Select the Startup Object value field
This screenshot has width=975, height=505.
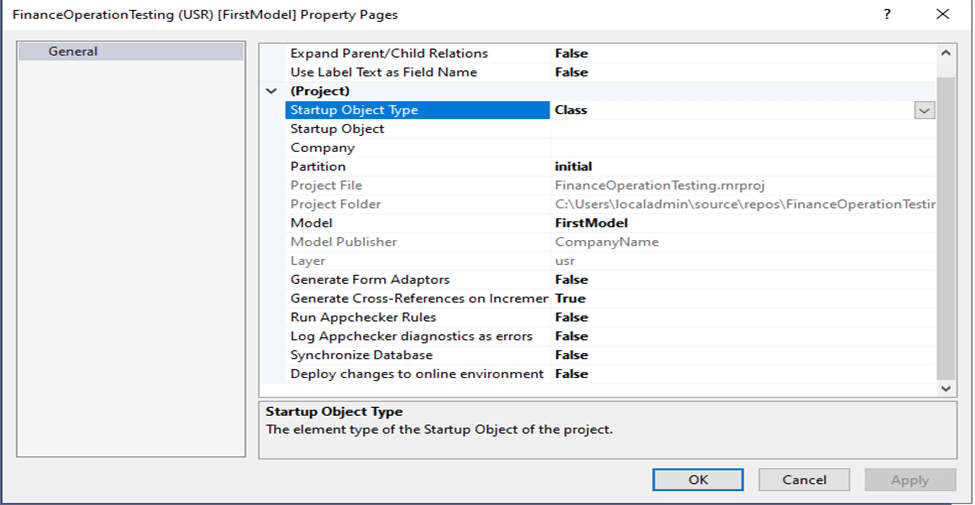coord(743,129)
